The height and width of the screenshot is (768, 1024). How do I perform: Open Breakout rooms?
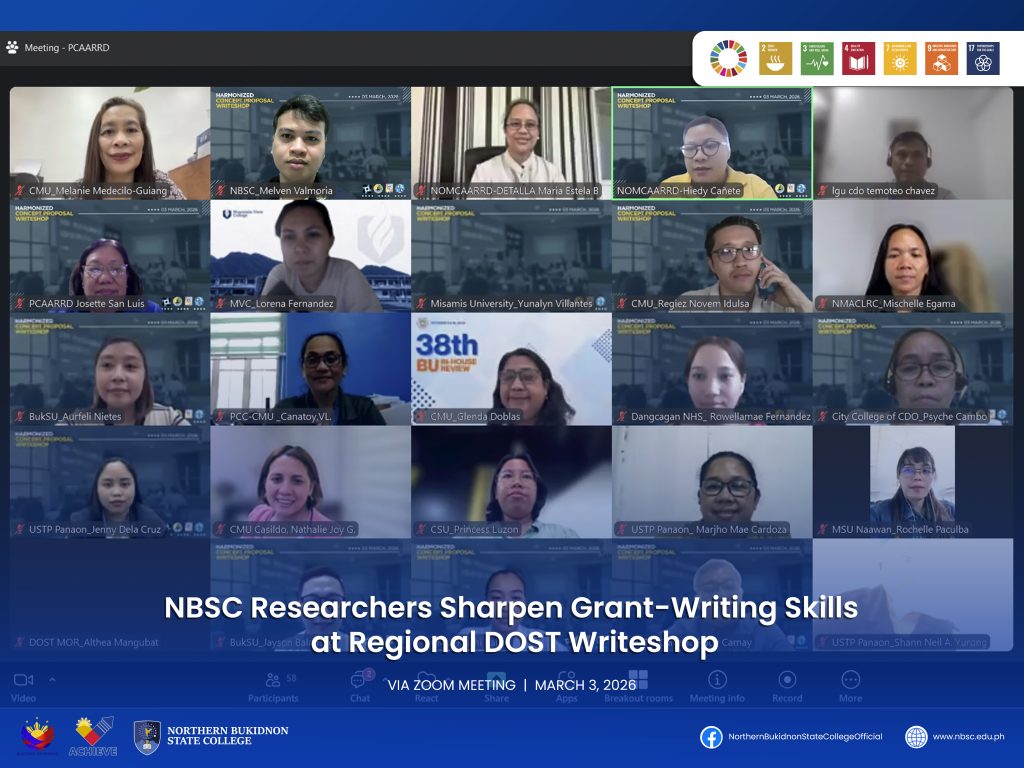click(639, 686)
